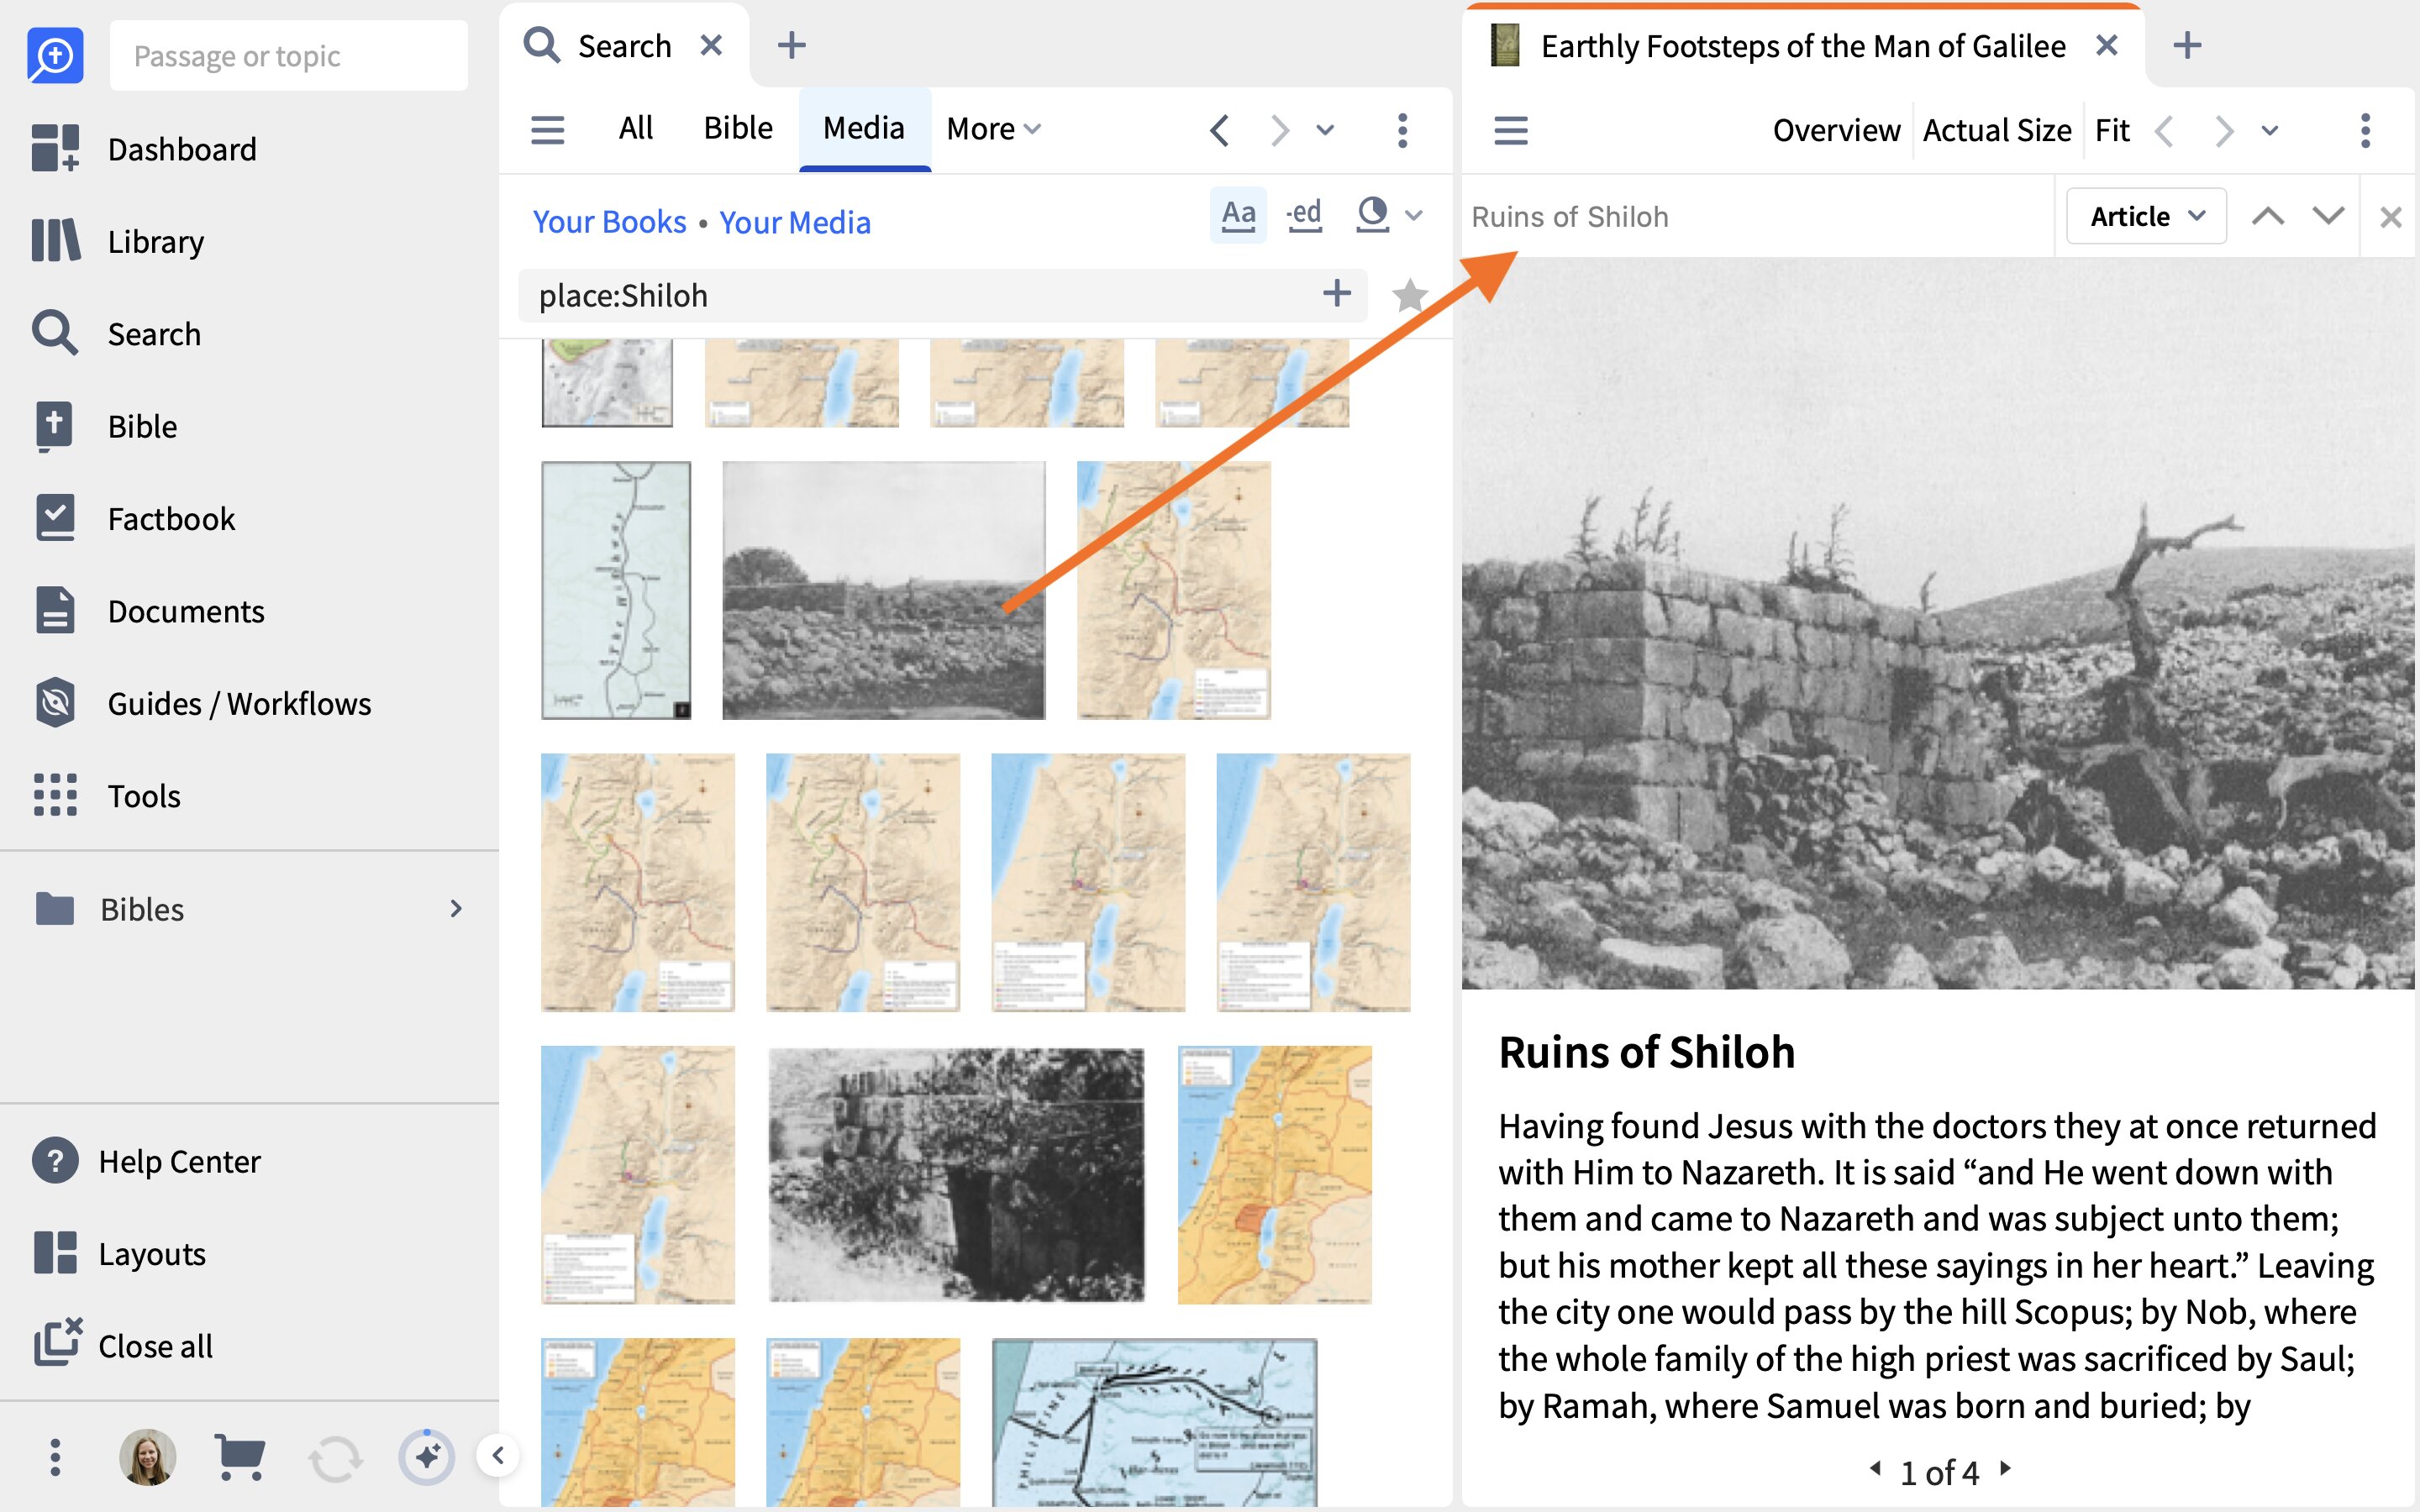Go to next find result

[x=2328, y=216]
